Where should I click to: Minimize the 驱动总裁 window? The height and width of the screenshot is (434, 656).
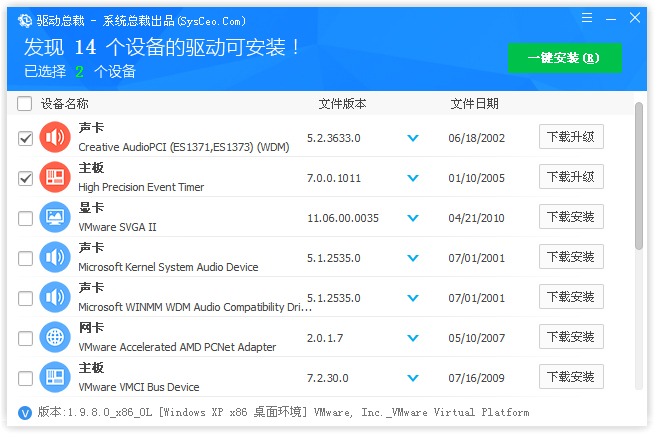coord(611,19)
